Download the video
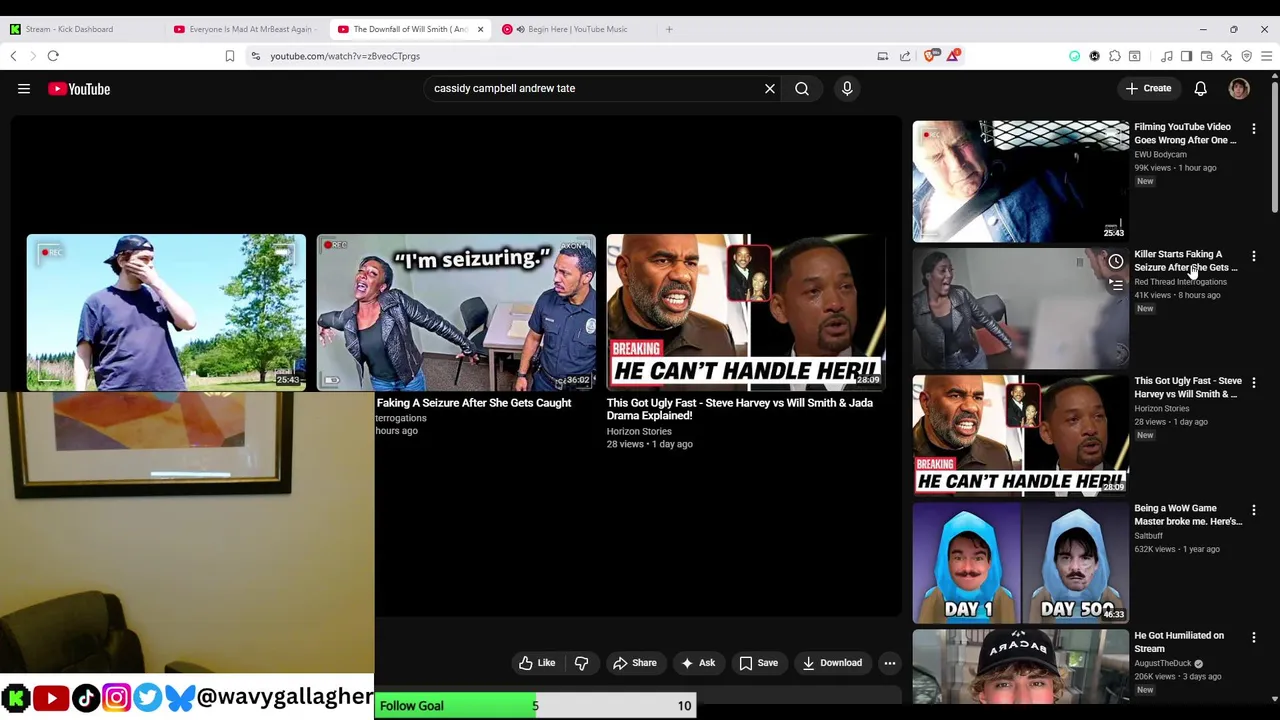 click(832, 663)
